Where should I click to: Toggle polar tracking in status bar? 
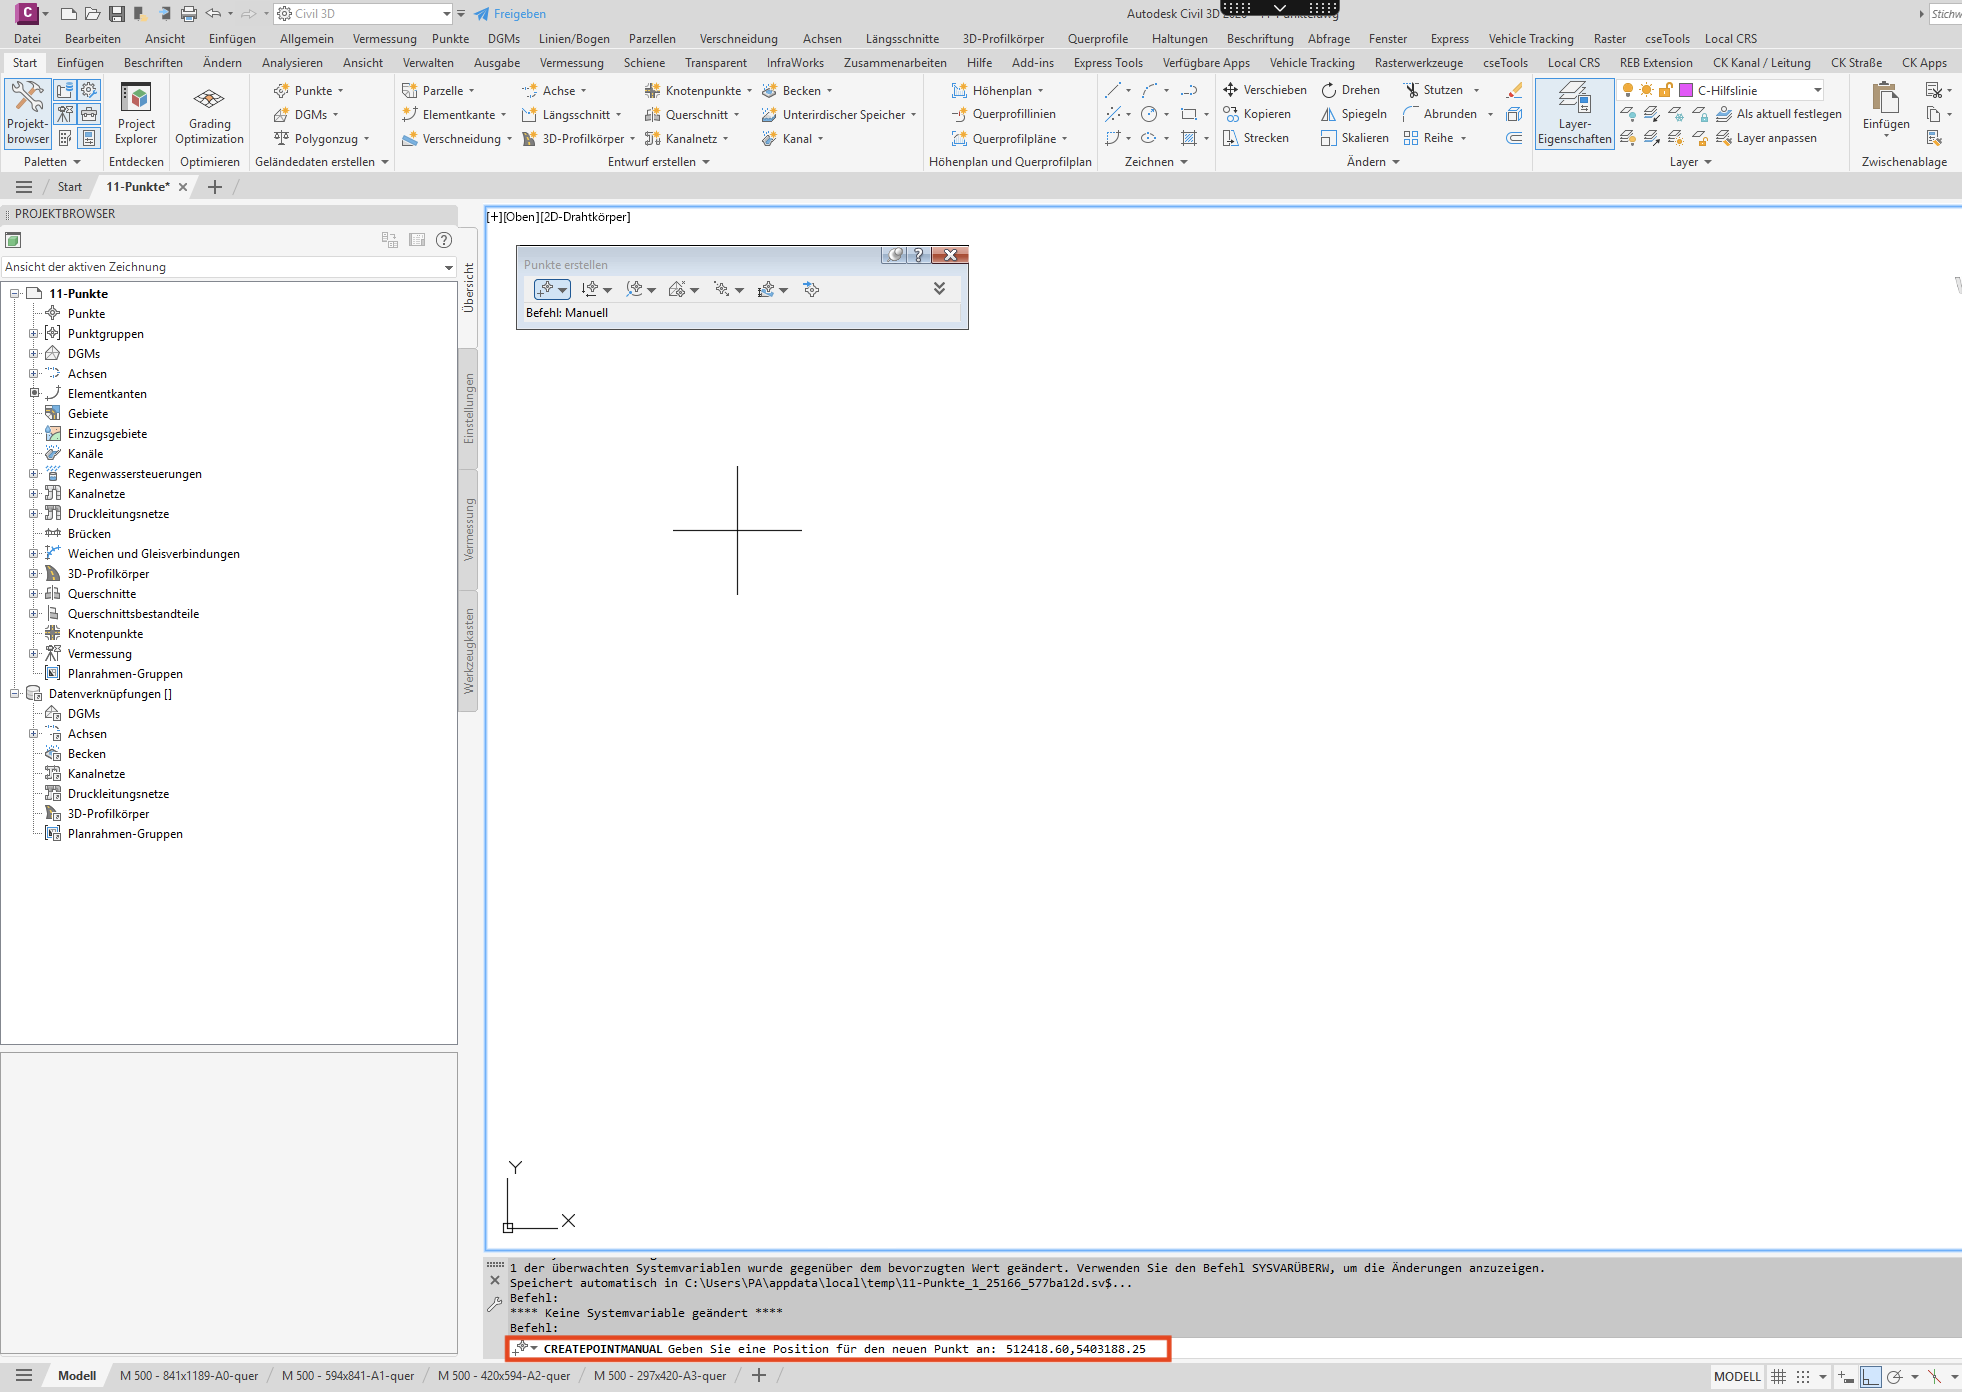click(1894, 1377)
